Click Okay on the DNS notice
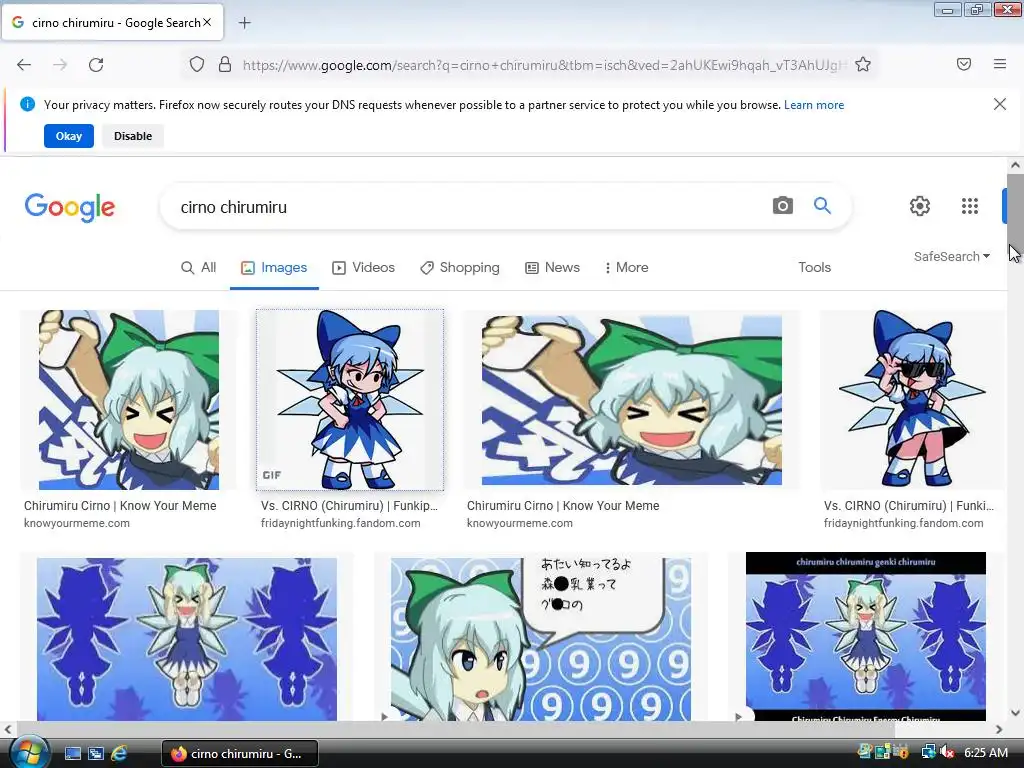1024x768 pixels. click(x=69, y=136)
